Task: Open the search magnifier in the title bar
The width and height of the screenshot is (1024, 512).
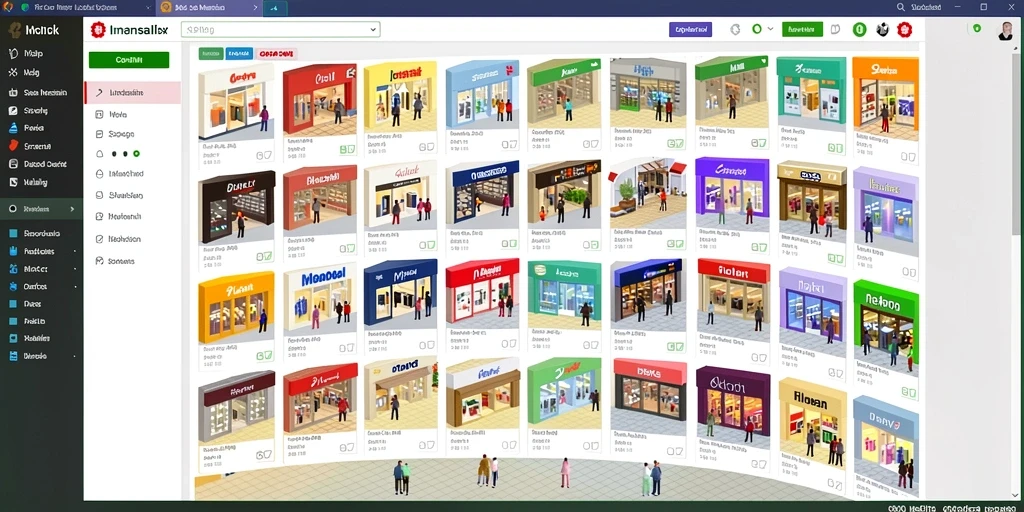Action: click(x=901, y=7)
